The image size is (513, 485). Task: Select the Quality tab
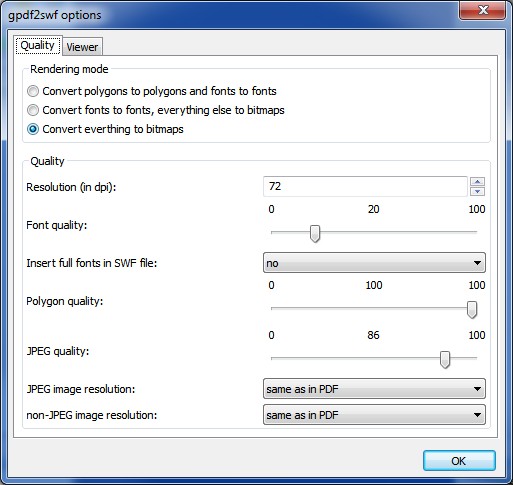pyautogui.click(x=38, y=45)
